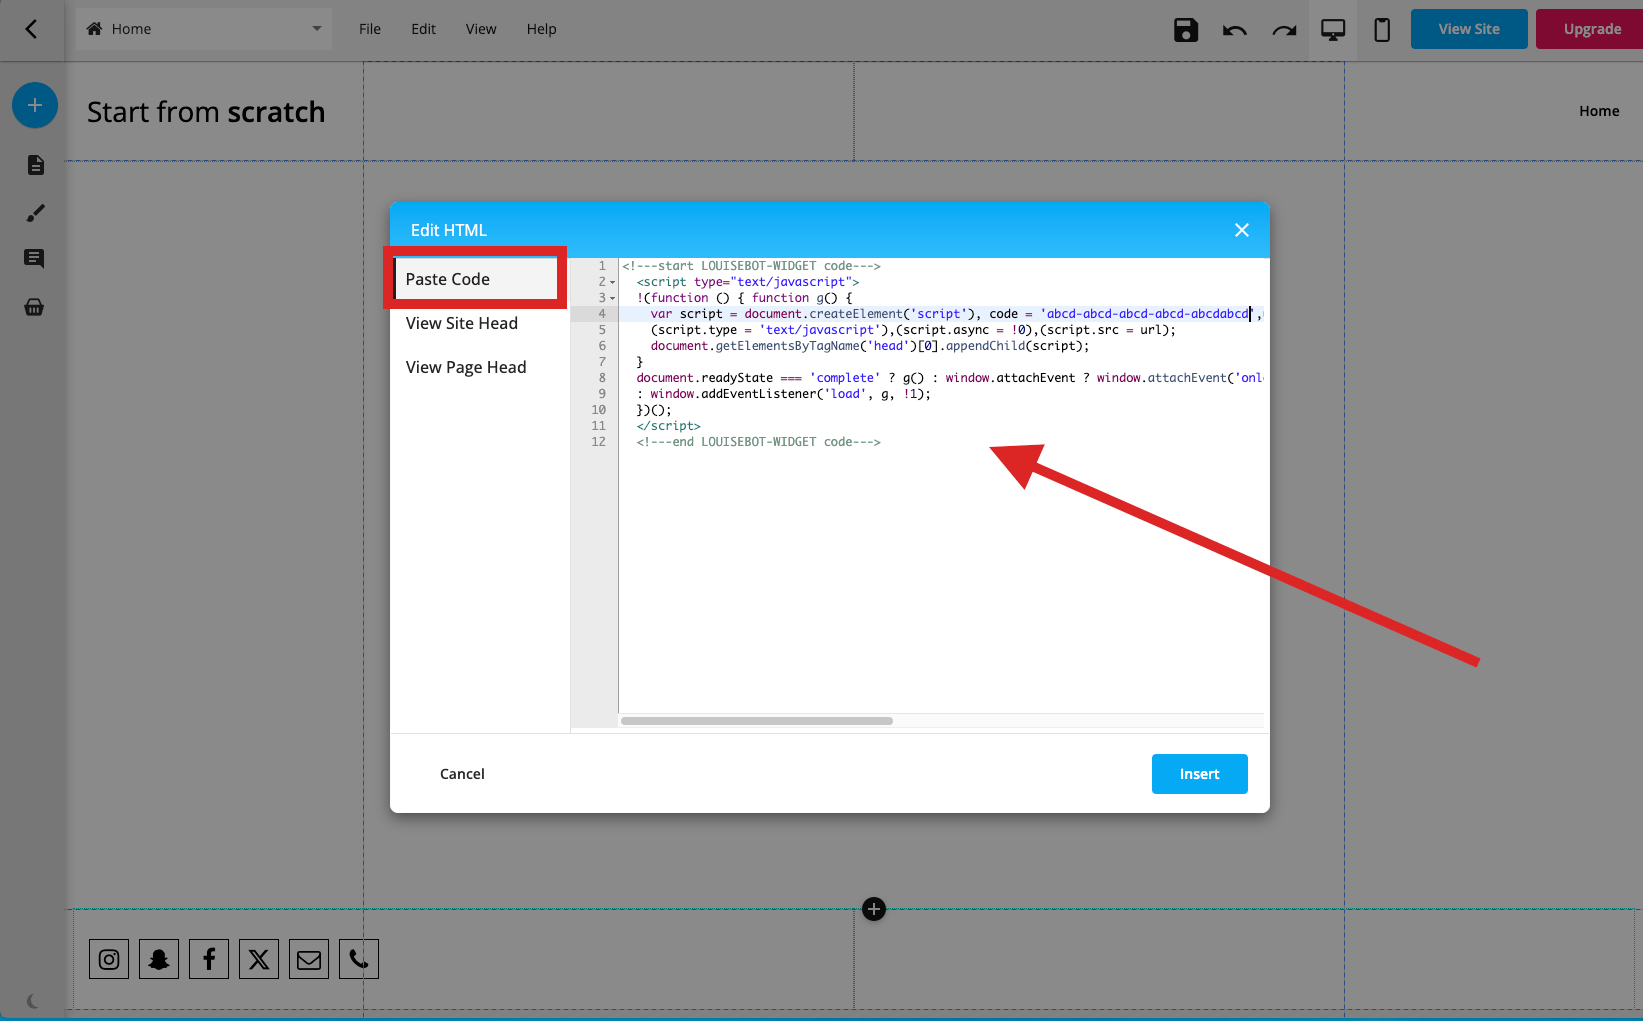Click the phone social icon

click(359, 959)
